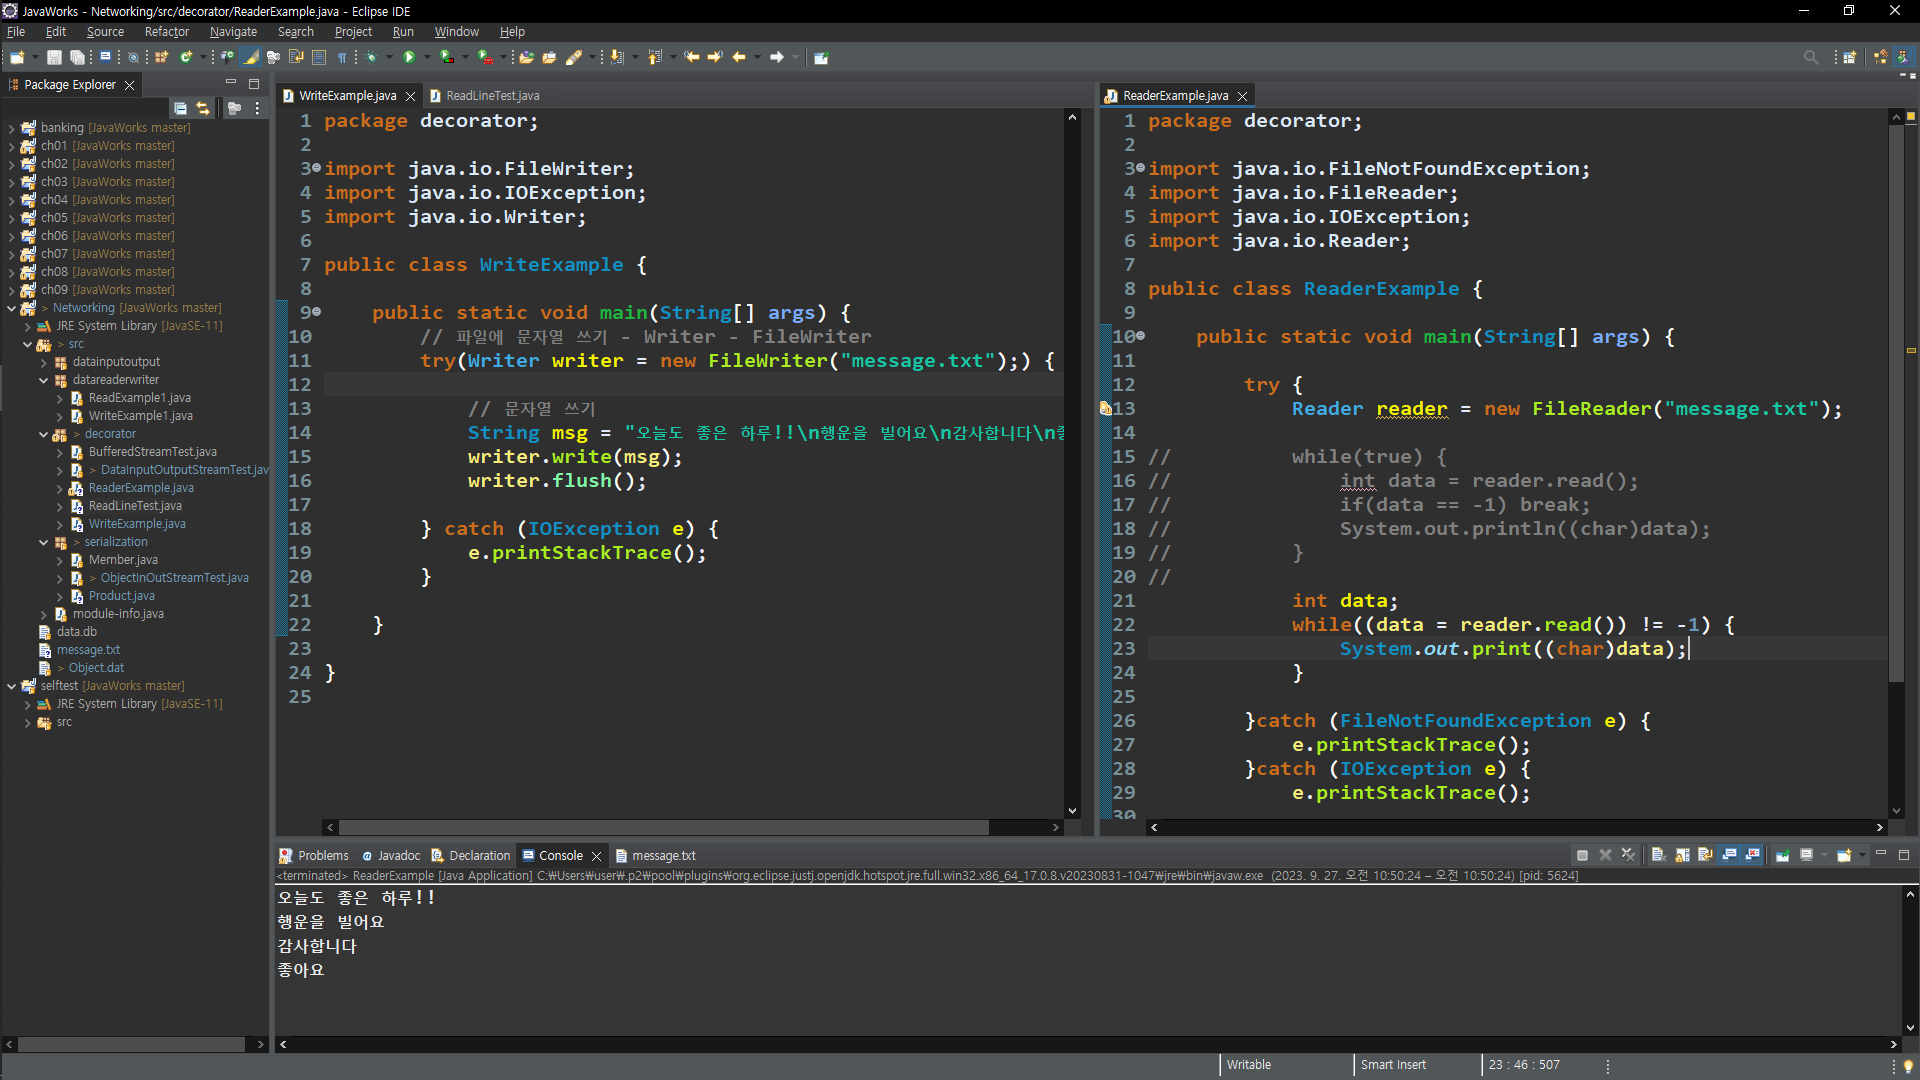The width and height of the screenshot is (1920, 1080).
Task: Expand the banking project node
Action: pos(11,128)
